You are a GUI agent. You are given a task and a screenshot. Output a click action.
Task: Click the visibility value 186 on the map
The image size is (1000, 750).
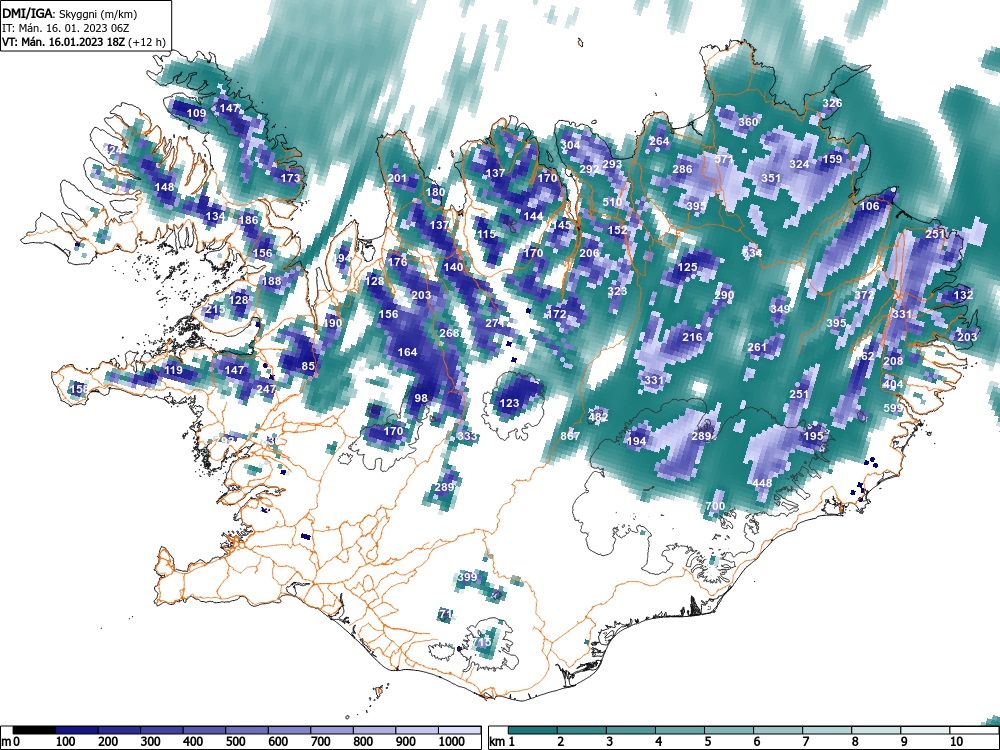pyautogui.click(x=248, y=221)
